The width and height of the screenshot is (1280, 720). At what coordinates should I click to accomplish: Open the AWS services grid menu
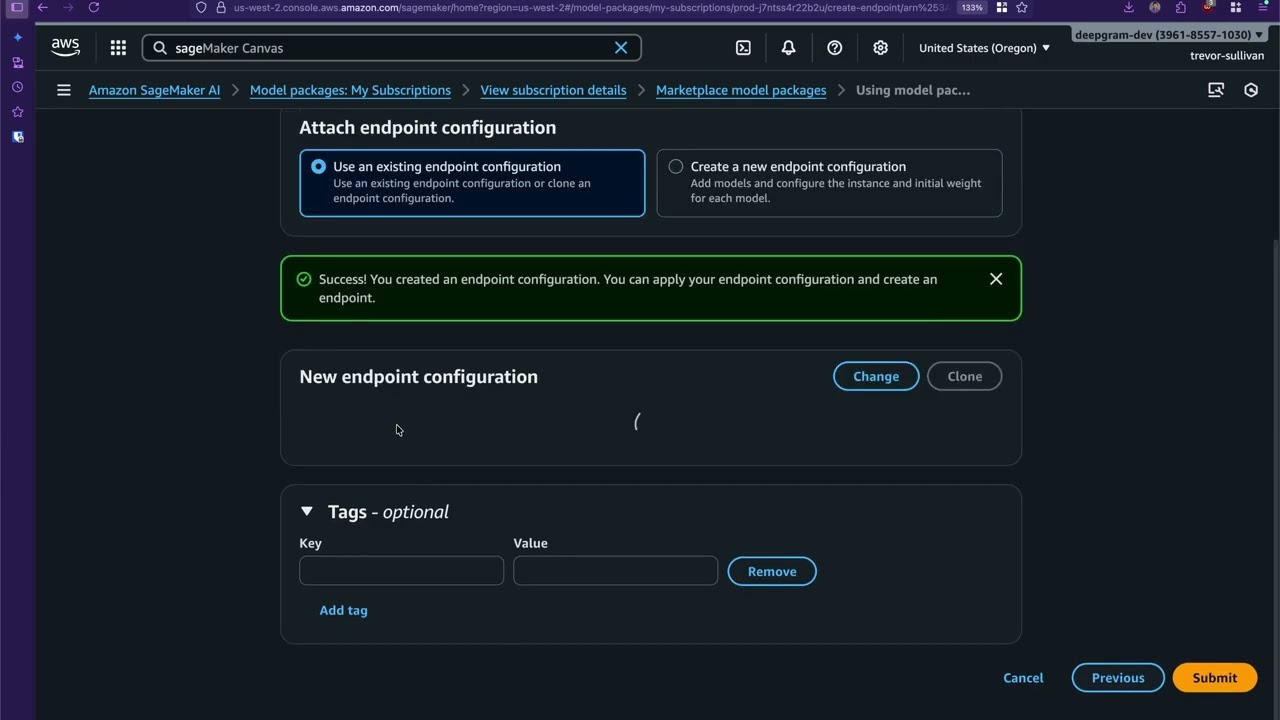point(118,47)
